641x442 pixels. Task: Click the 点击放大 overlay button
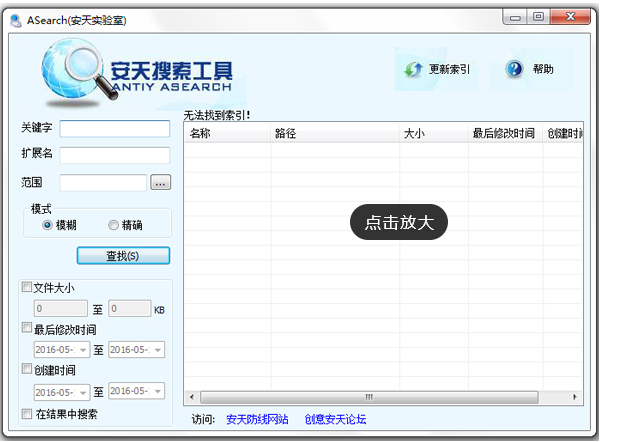(399, 222)
